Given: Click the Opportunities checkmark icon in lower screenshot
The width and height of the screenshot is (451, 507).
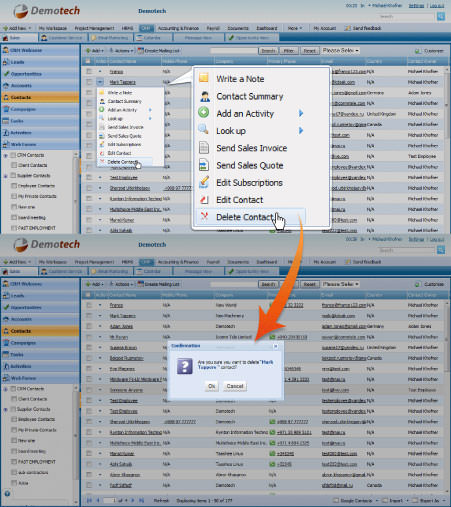Looking at the screenshot, I should pos(6,307).
